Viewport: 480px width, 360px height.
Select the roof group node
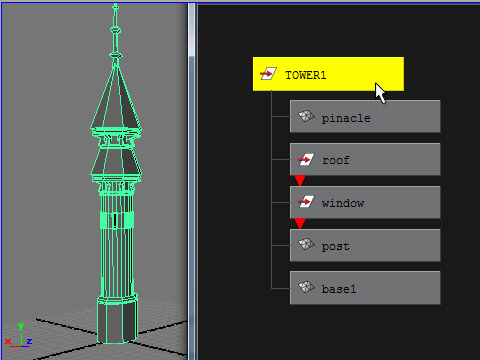coord(365,159)
